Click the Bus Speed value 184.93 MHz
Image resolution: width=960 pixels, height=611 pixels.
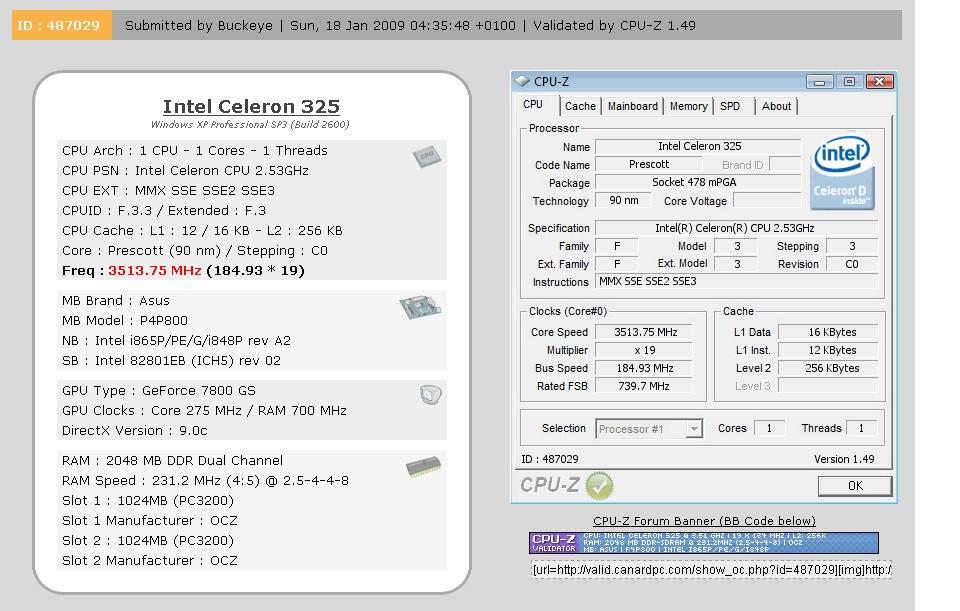(644, 368)
